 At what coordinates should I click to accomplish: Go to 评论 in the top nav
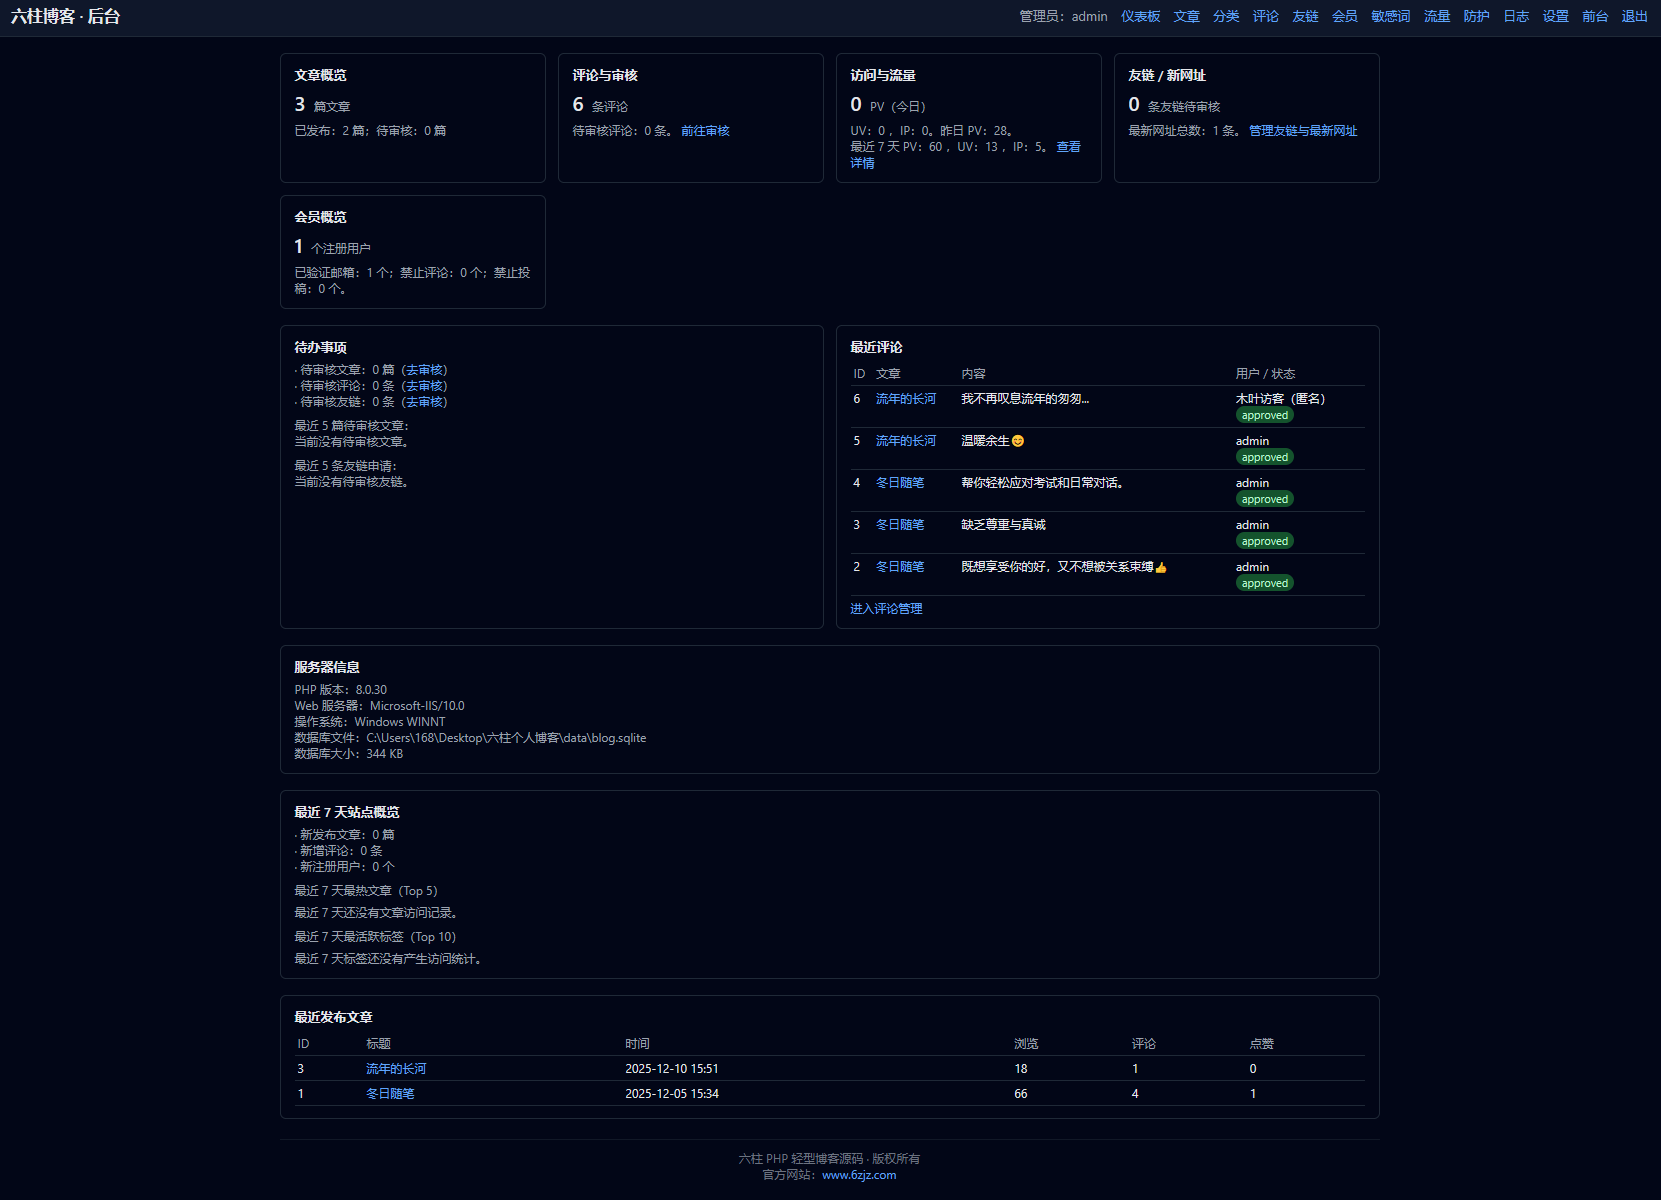(x=1265, y=16)
